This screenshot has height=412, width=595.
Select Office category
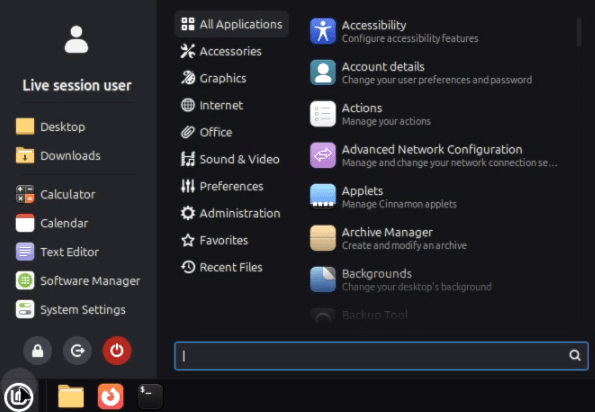pos(231,132)
